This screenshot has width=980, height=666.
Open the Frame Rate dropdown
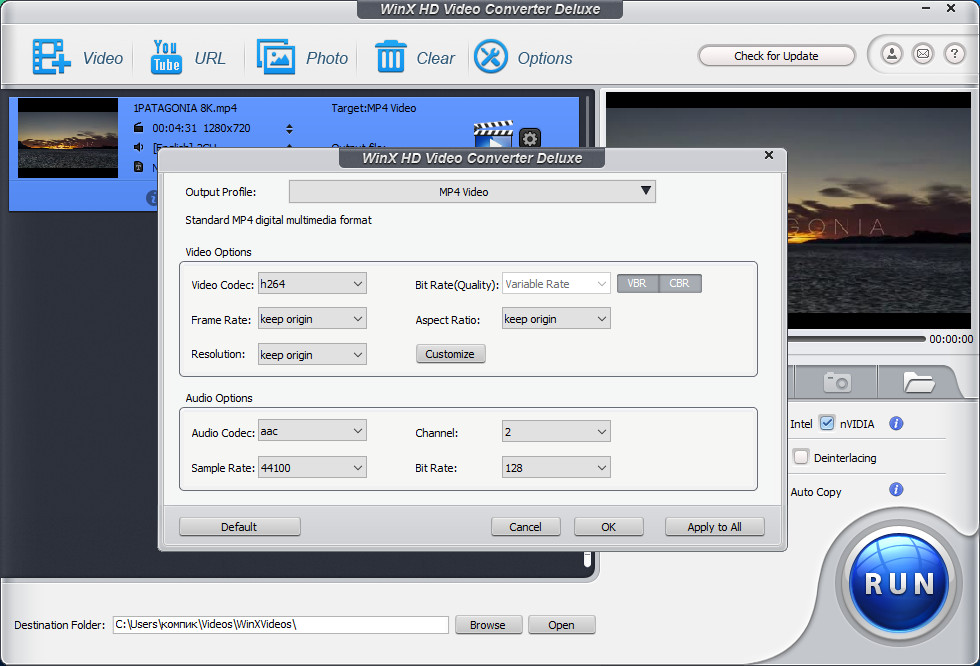[312, 319]
